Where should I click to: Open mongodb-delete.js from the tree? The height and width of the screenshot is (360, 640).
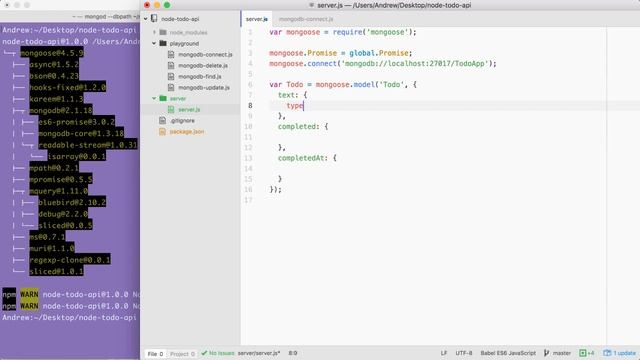coord(203,65)
